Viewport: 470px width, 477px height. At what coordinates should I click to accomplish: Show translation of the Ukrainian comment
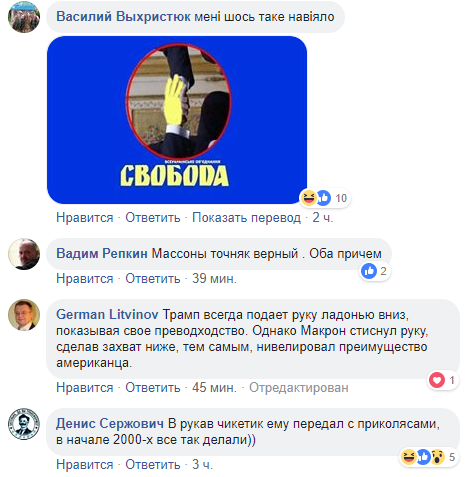coord(246,218)
